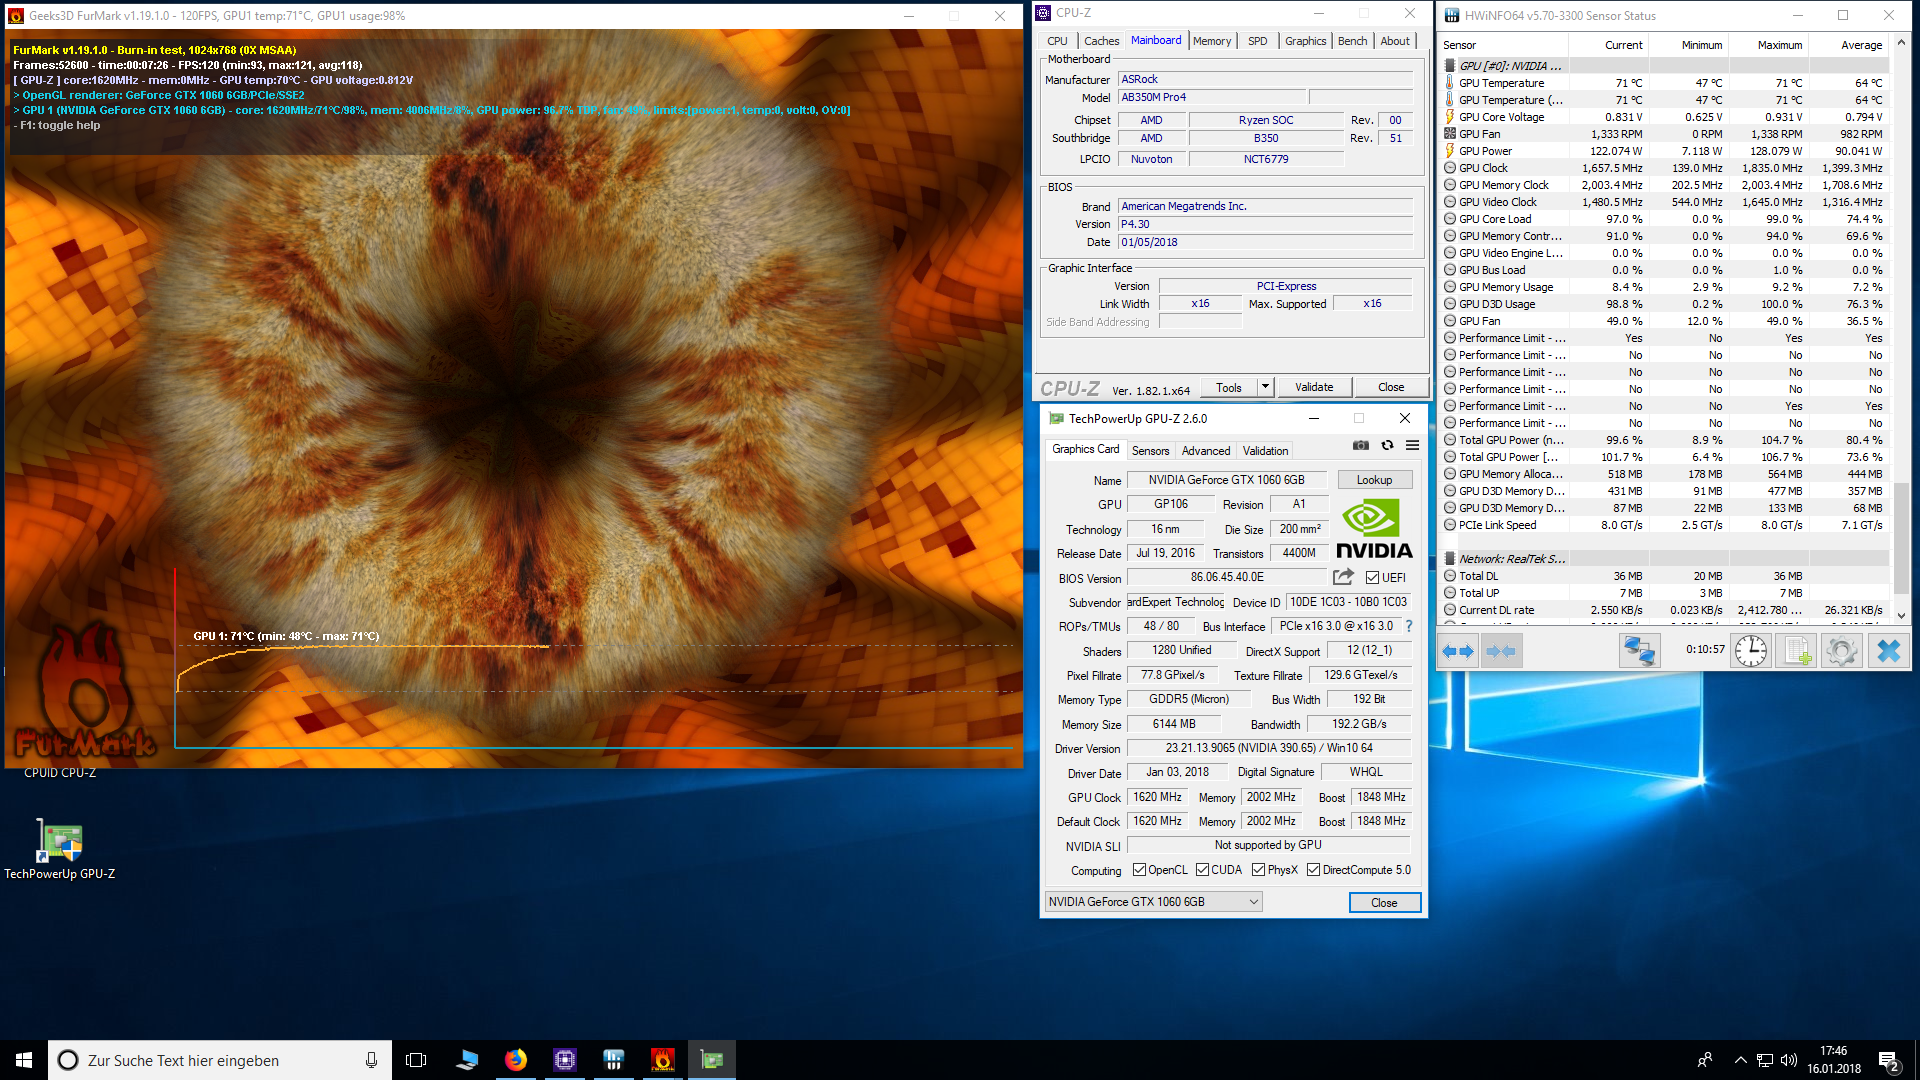This screenshot has width=1920, height=1080.
Task: Click the BIOS export share icon
Action: coord(1343,577)
